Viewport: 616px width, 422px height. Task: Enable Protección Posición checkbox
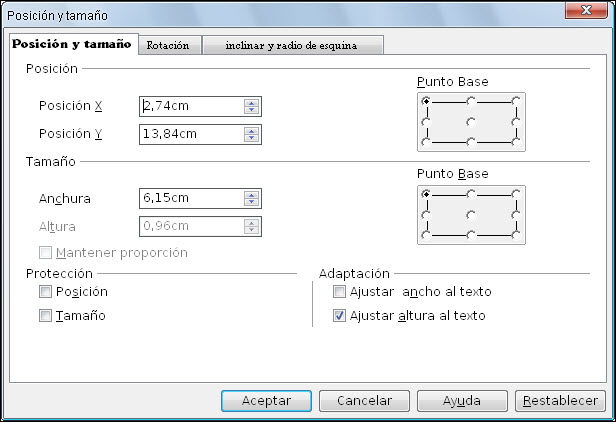coord(45,292)
